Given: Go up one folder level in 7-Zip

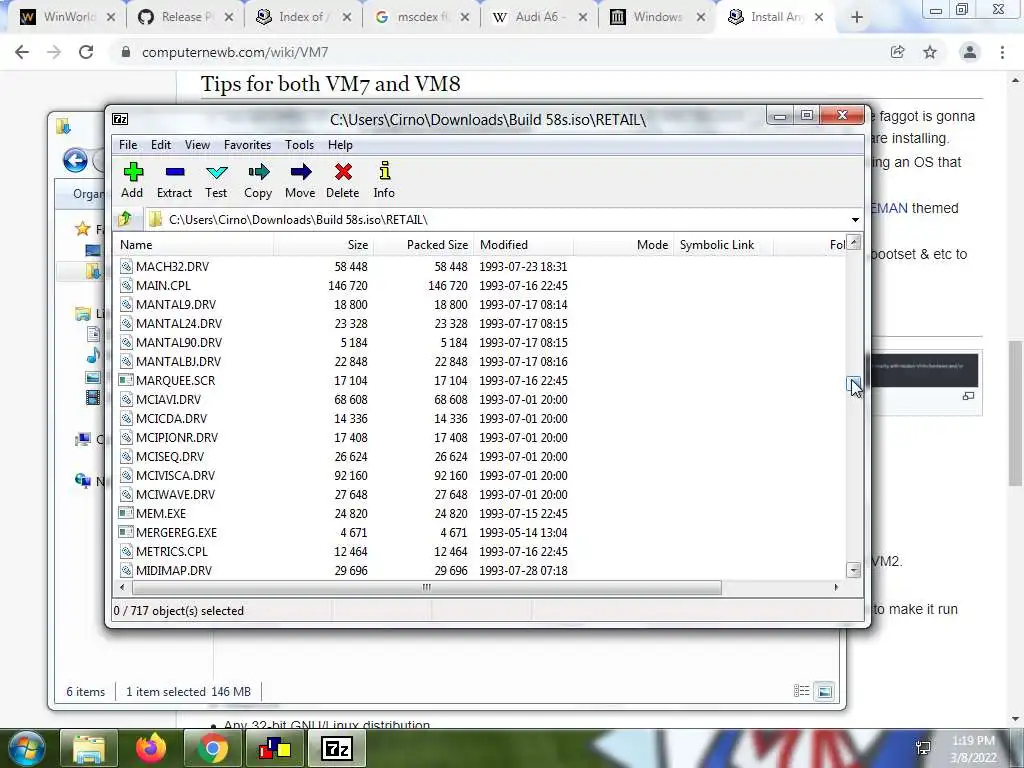Looking at the screenshot, I should [125, 219].
